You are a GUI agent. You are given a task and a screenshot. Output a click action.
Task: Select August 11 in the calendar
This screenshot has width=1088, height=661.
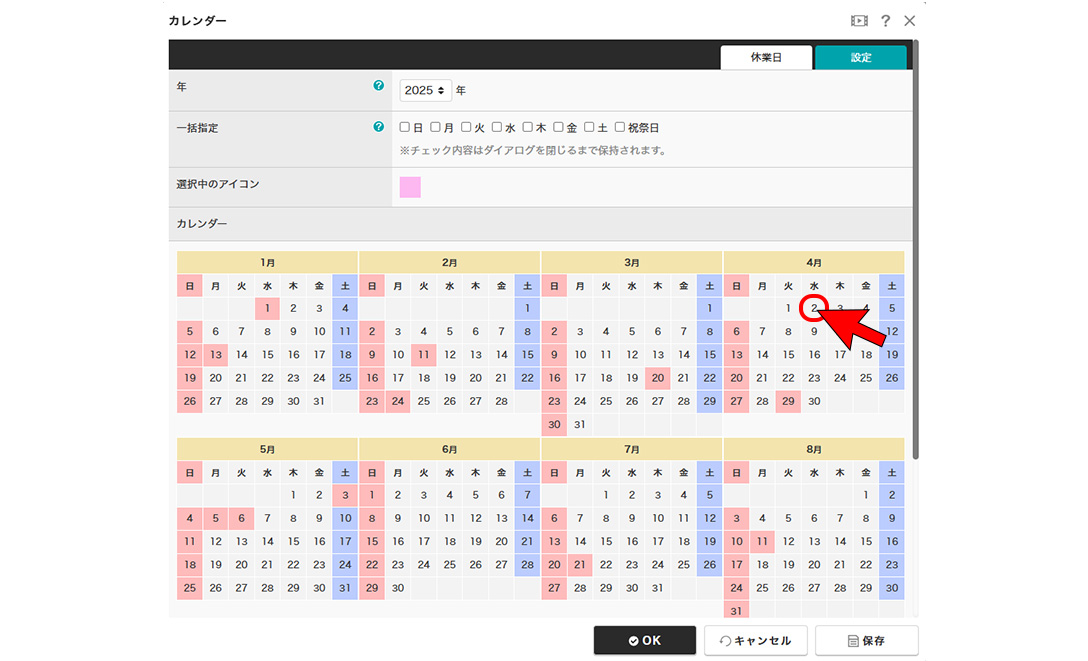coord(762,541)
